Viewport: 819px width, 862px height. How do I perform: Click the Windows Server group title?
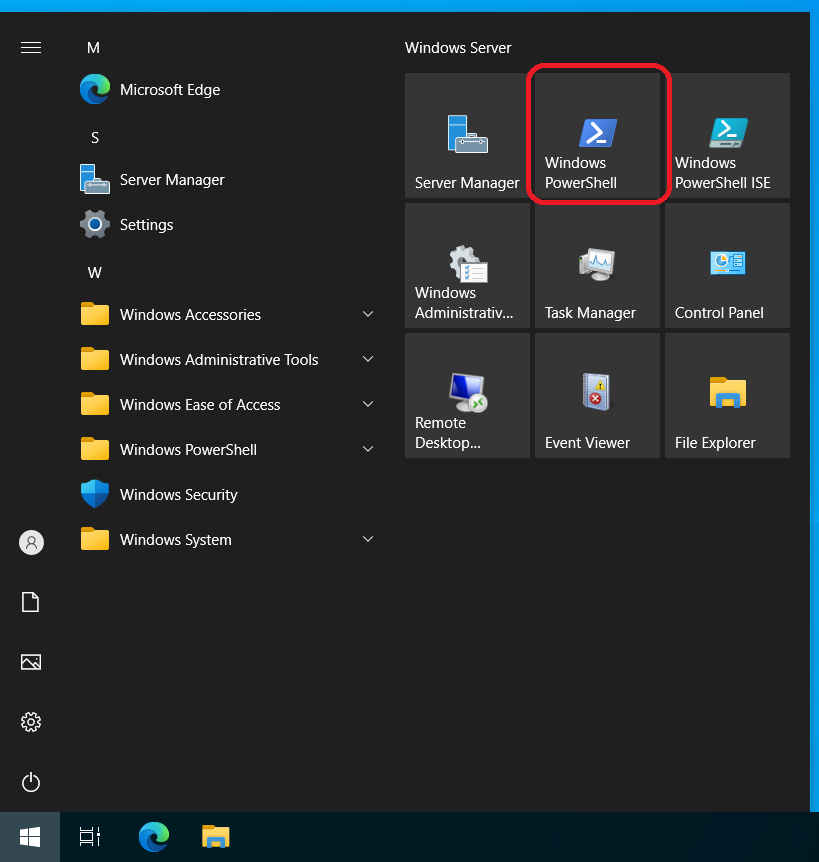pos(458,48)
